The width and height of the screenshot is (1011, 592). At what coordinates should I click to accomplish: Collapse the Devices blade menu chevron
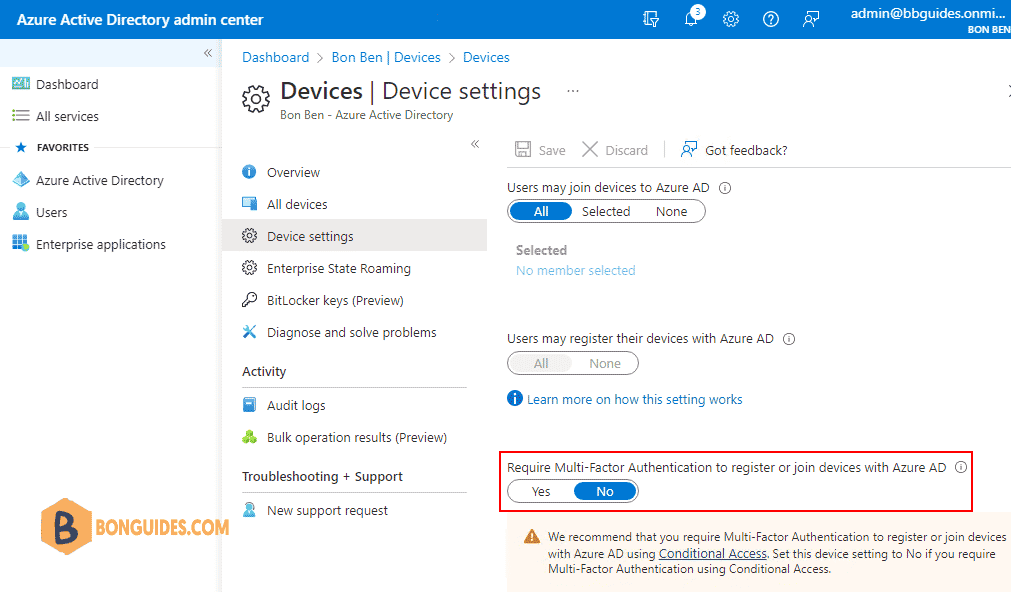click(475, 144)
